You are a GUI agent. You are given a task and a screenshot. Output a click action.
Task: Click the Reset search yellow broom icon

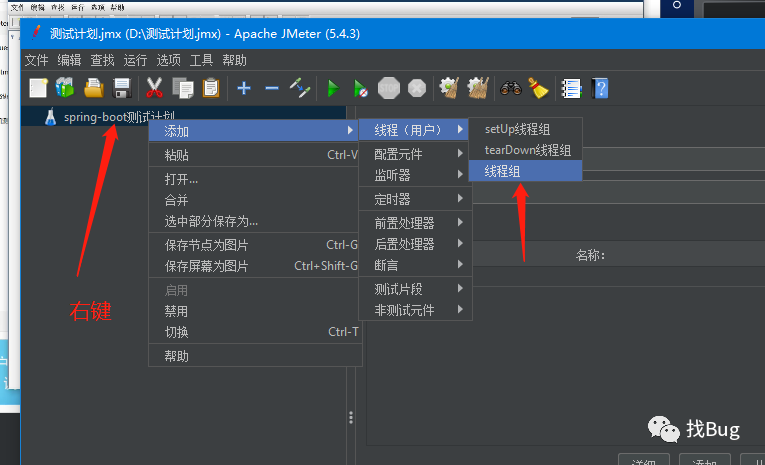pyautogui.click(x=538, y=88)
